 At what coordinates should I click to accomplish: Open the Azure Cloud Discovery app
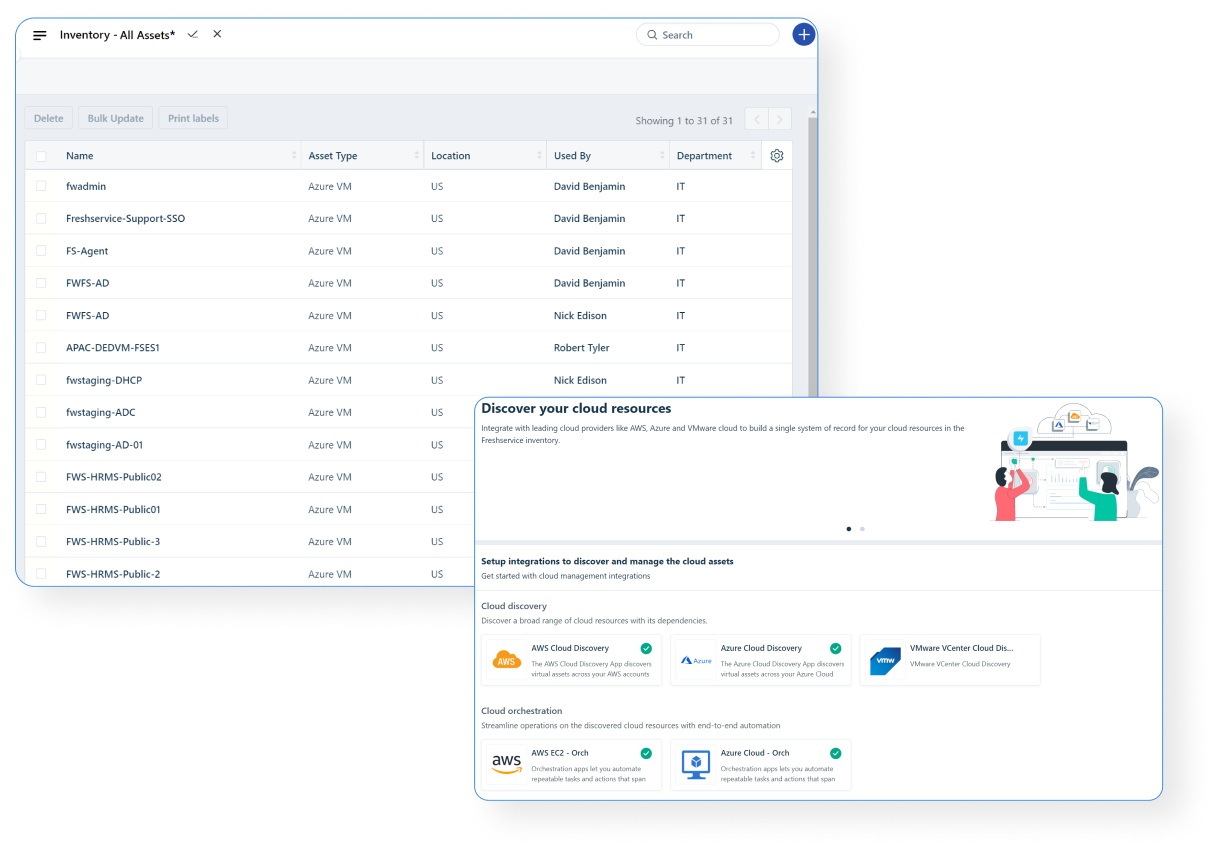click(760, 660)
